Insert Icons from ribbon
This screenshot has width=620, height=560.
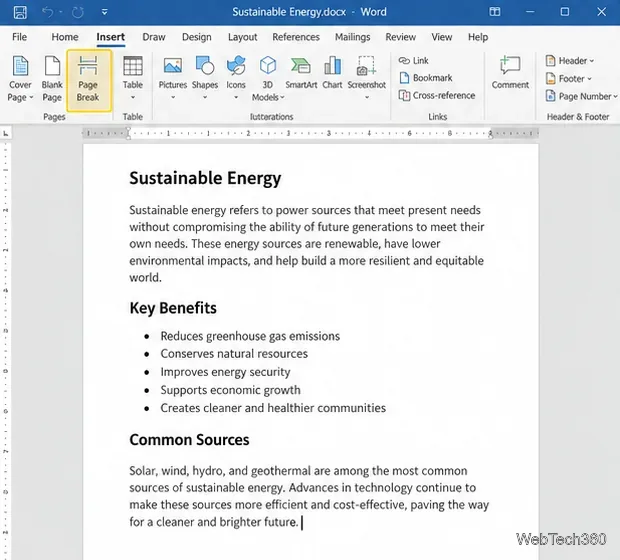(236, 78)
